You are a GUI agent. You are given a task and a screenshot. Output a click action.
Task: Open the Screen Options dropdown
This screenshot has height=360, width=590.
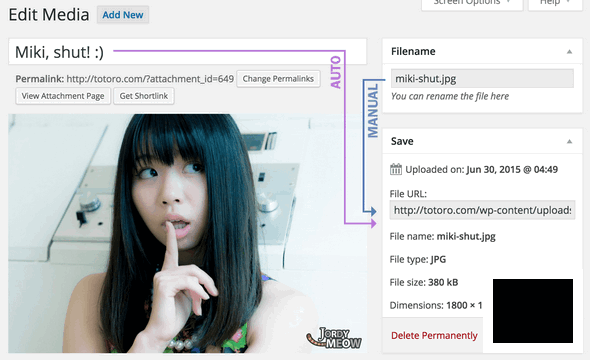(x=472, y=4)
